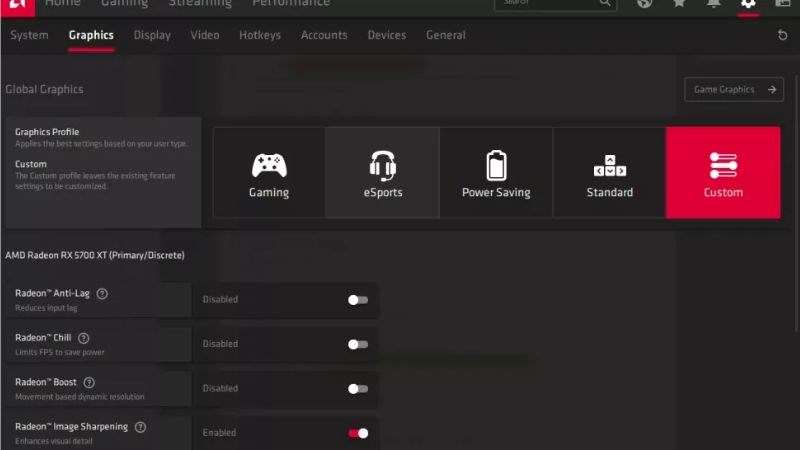Open the settings gear icon

pyautogui.click(x=748, y=4)
